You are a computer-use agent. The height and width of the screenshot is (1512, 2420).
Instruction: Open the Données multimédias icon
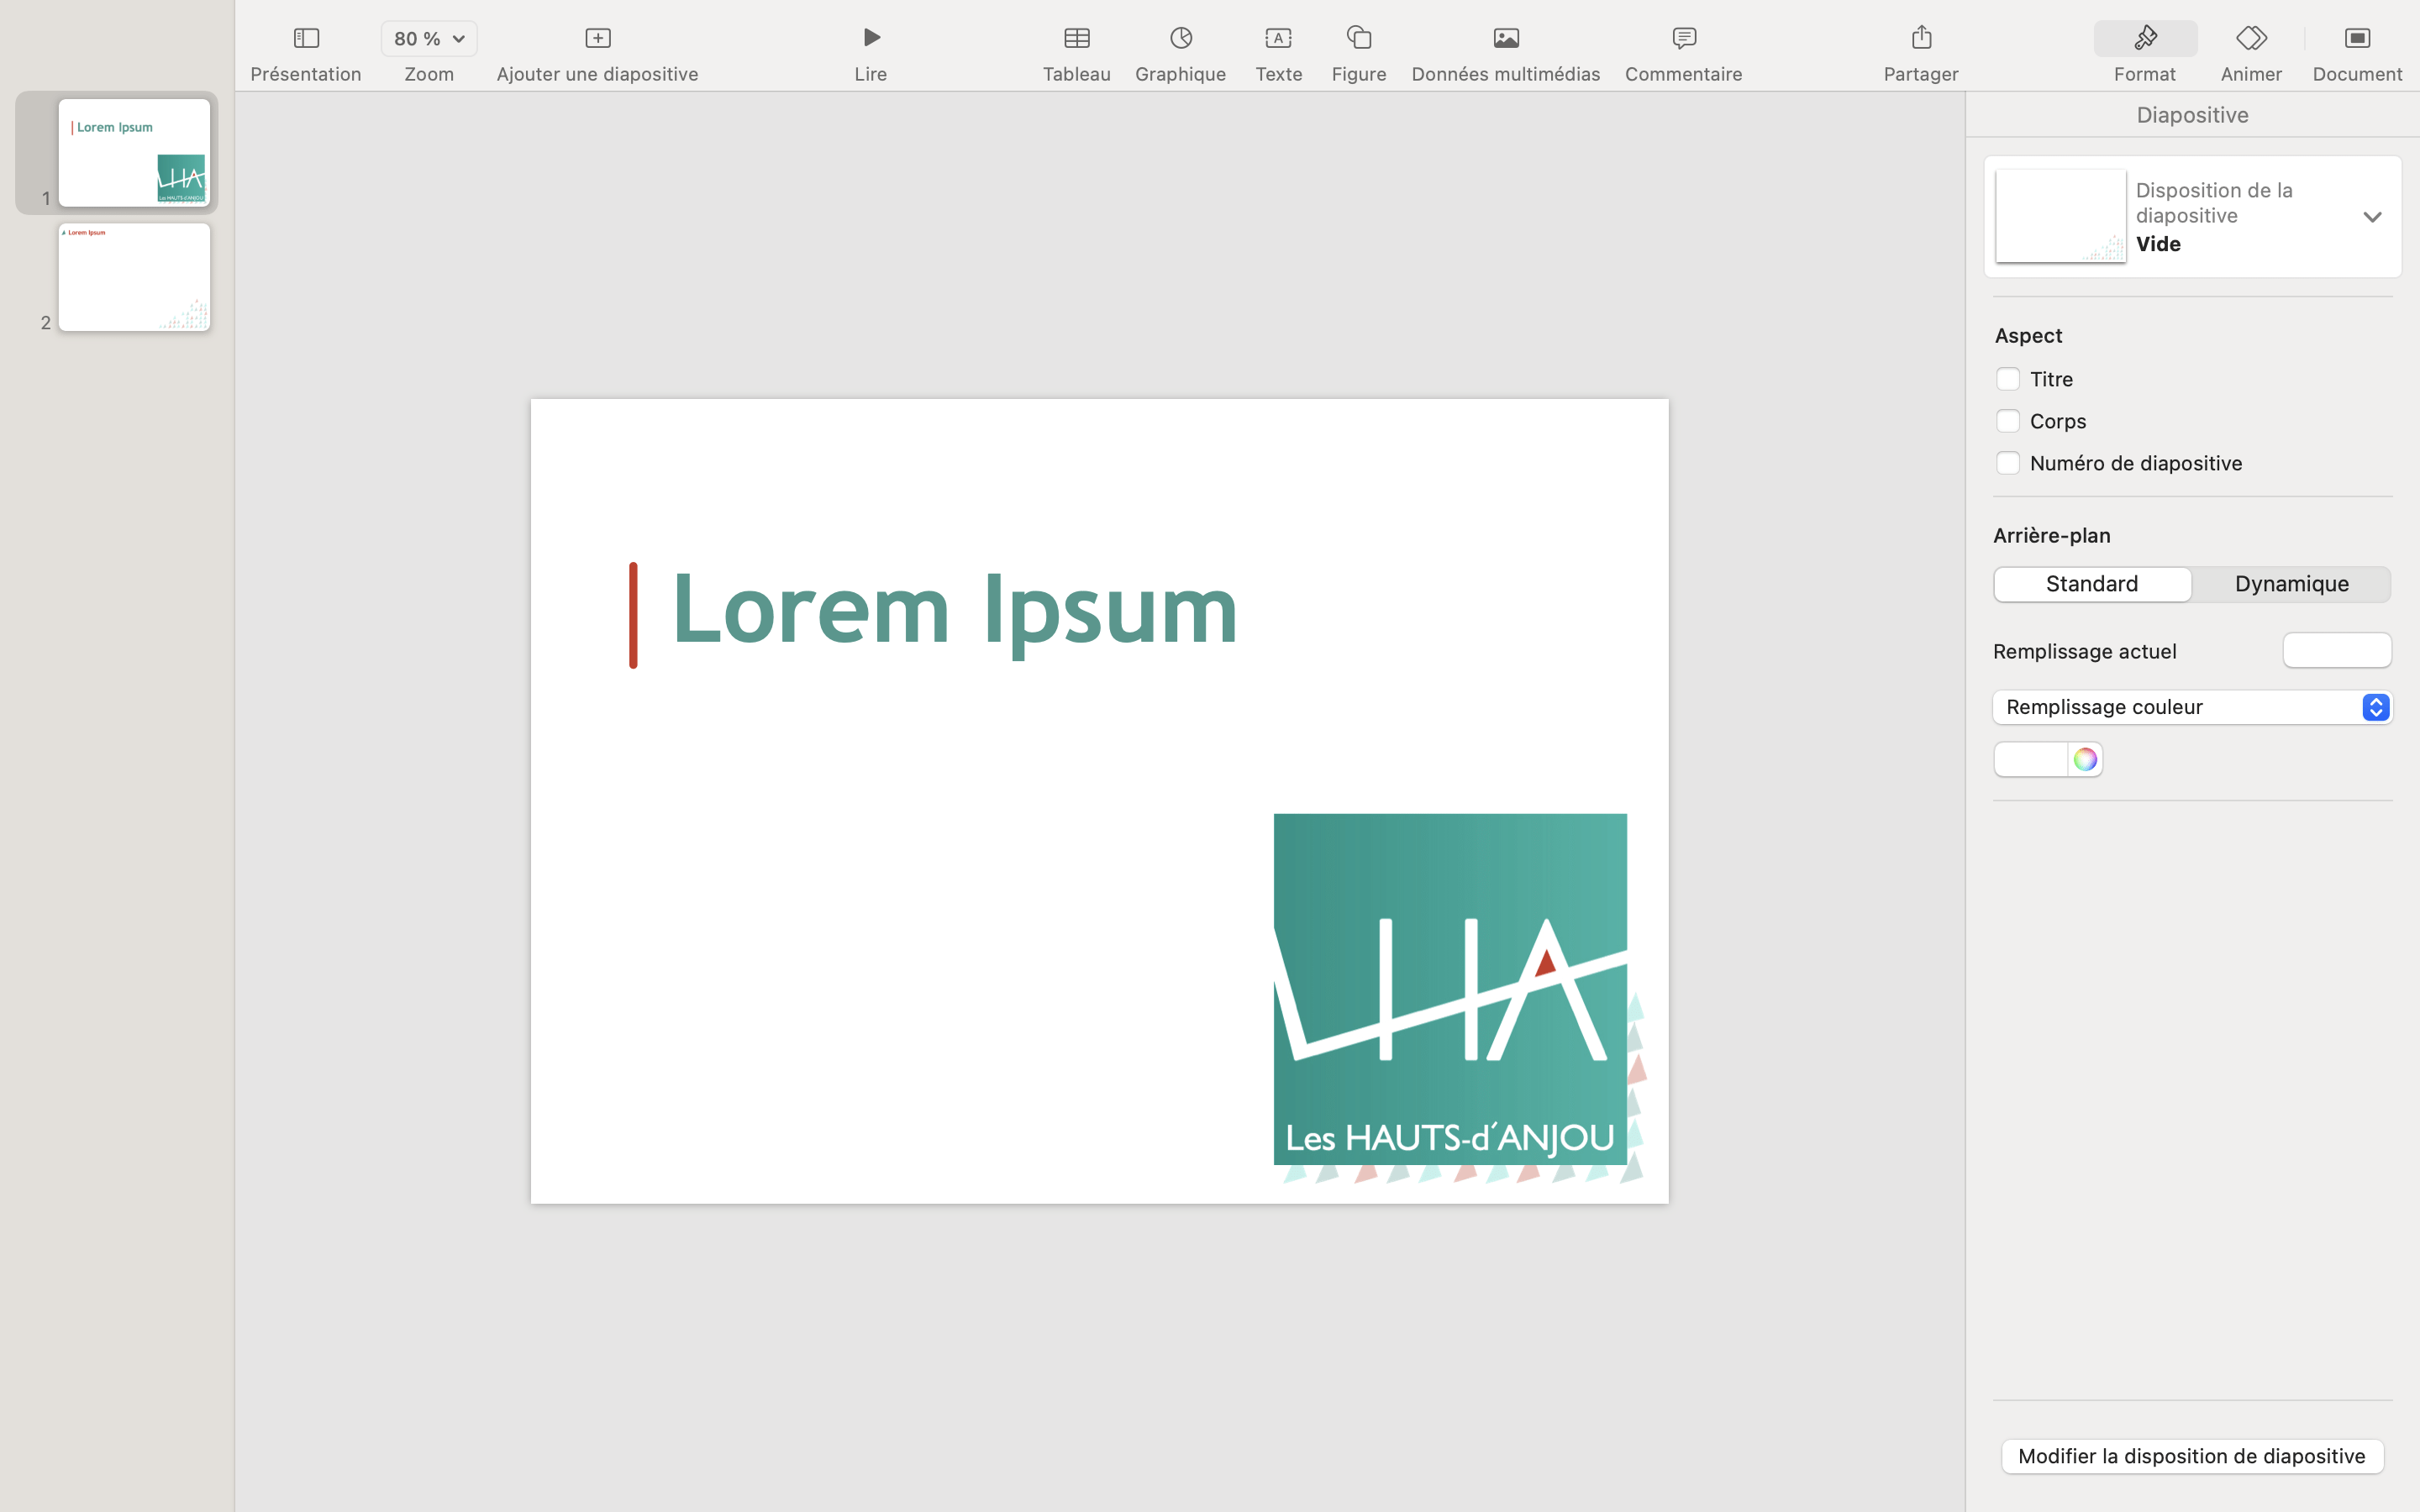click(1505, 38)
